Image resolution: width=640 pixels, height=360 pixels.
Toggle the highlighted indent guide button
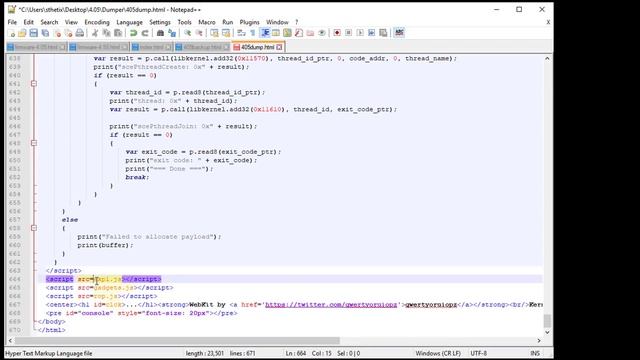(x=264, y=33)
